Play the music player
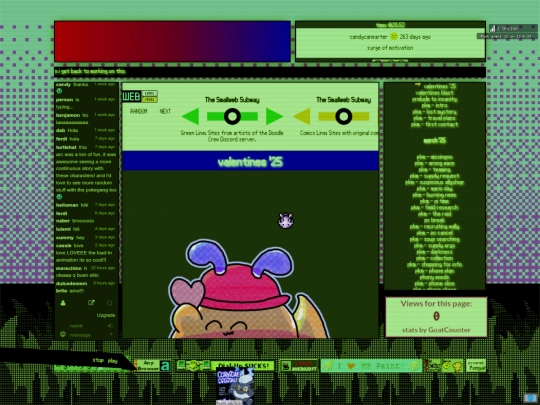 coord(113,361)
